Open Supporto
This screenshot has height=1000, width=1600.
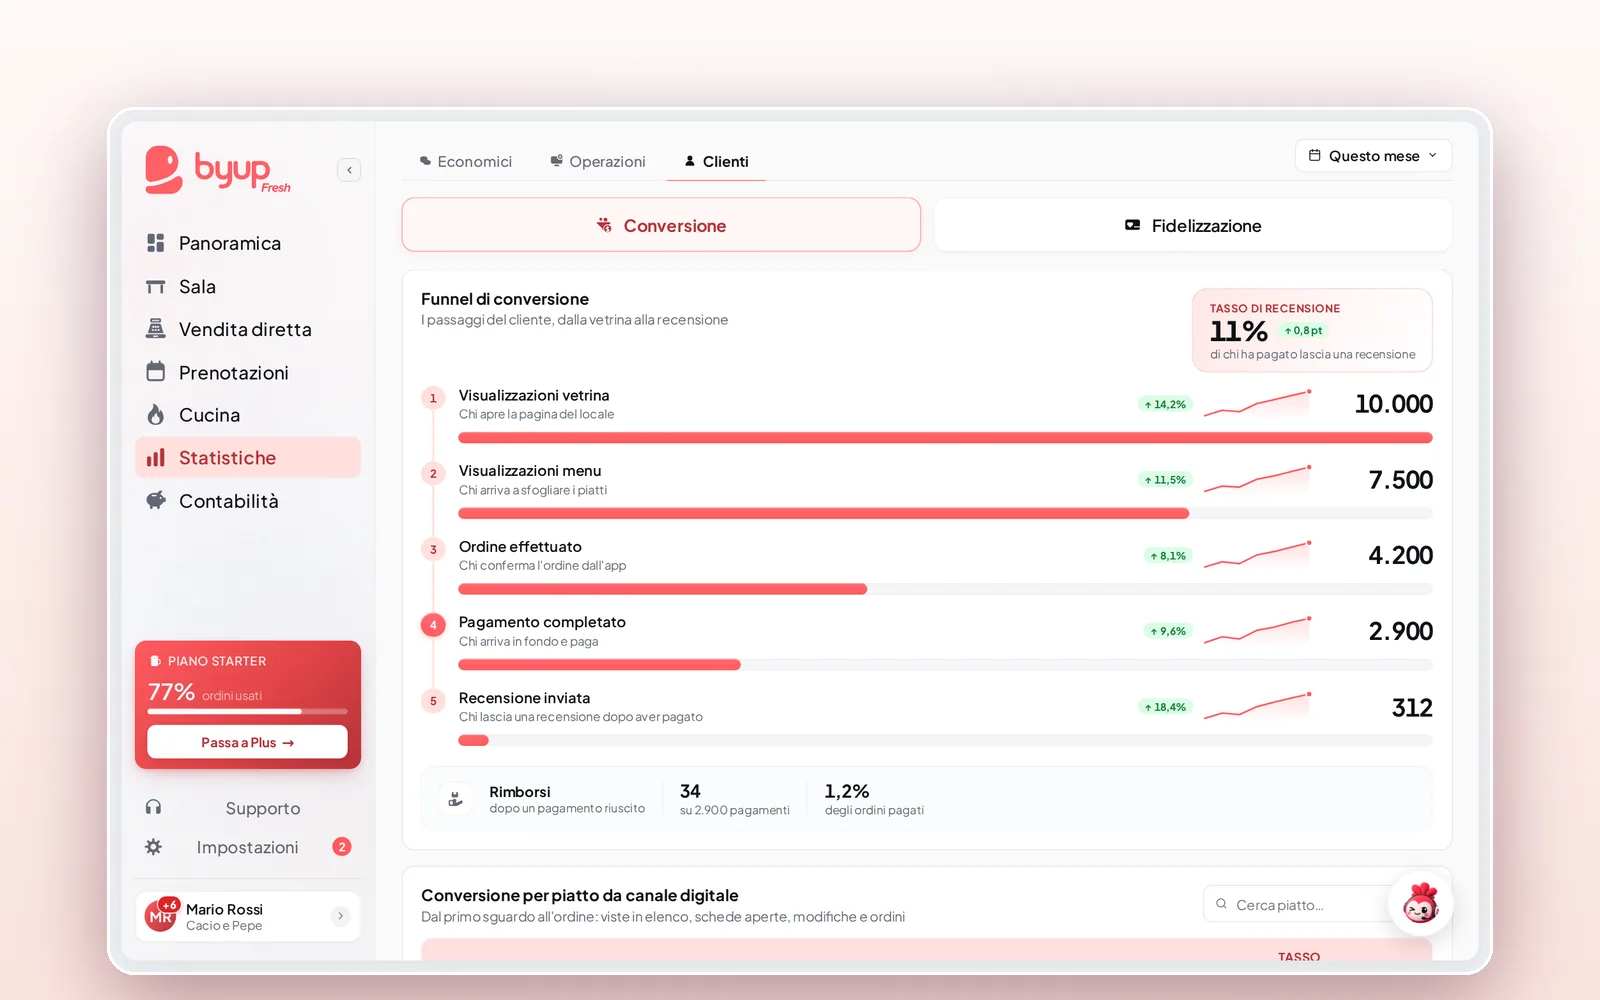pos(248,808)
